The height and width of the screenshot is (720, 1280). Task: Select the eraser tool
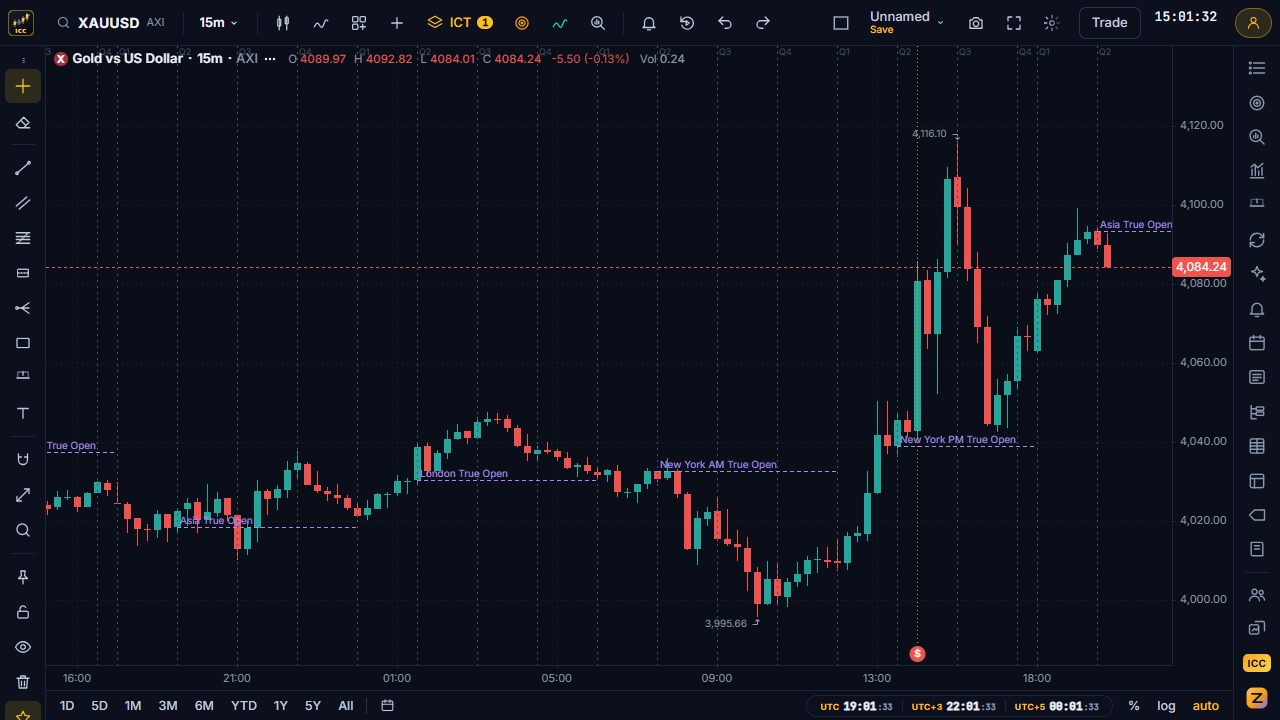[x=23, y=123]
